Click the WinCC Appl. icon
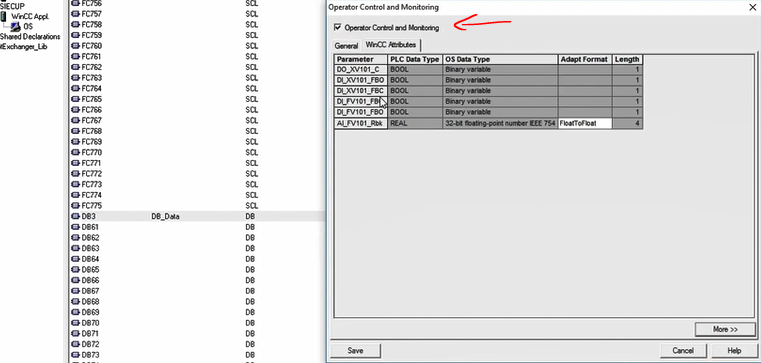Screen dimensions: 761x363 coord(4,16)
